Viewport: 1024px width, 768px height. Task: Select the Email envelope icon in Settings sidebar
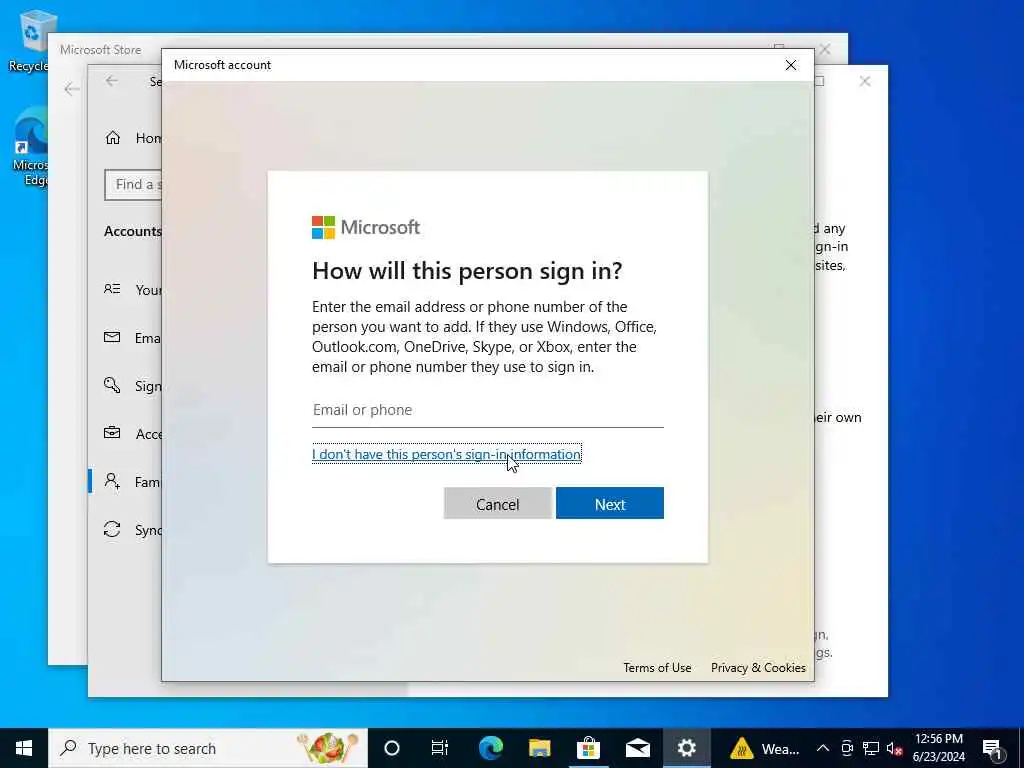point(112,337)
